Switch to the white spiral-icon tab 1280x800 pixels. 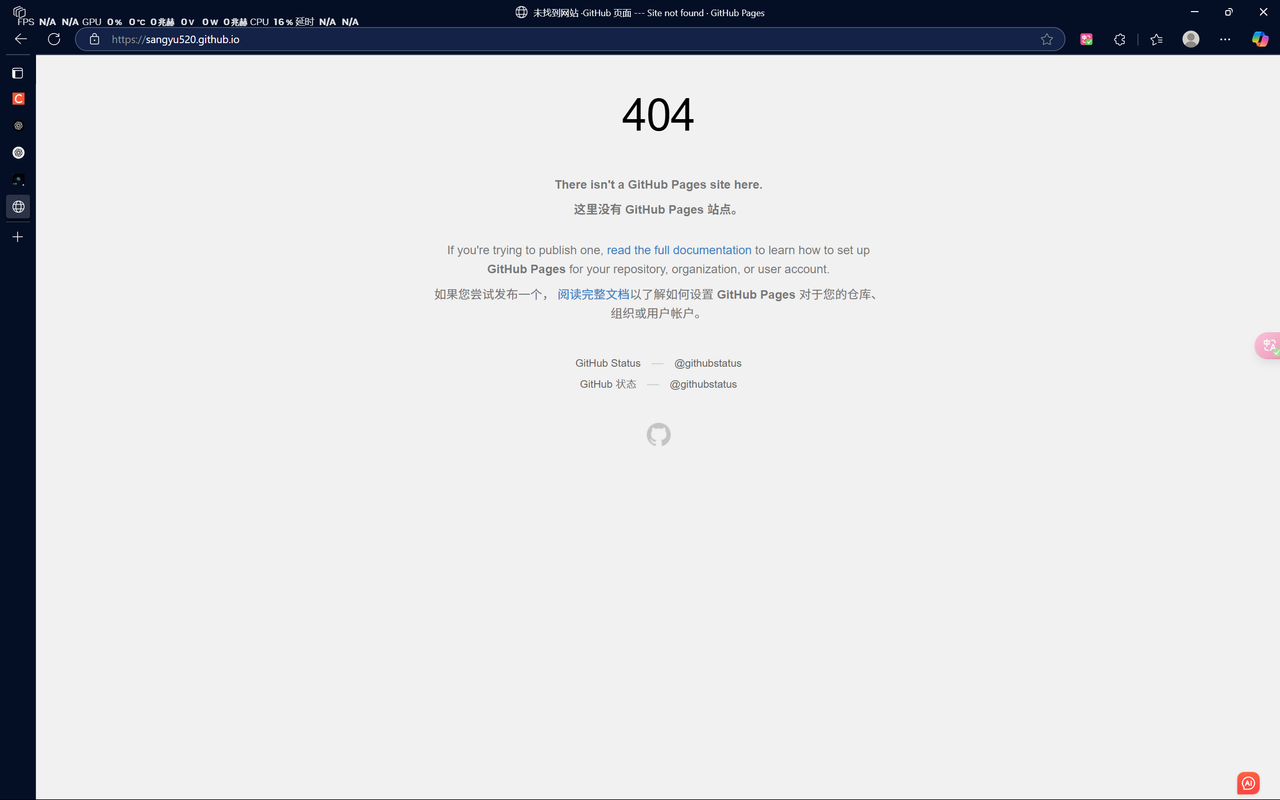coord(18,153)
